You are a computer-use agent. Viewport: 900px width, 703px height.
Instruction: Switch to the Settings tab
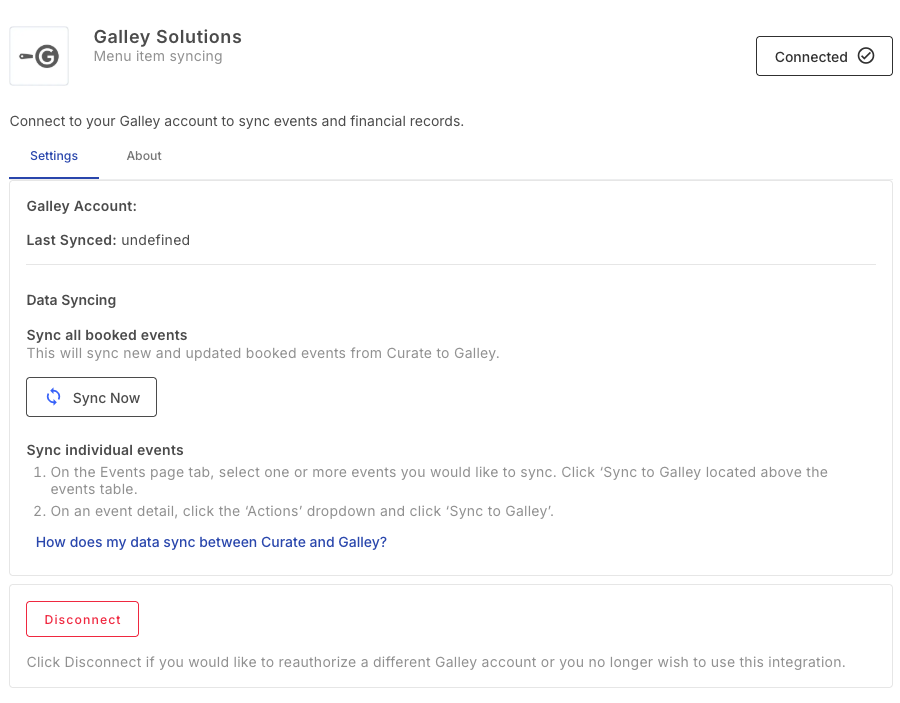(54, 156)
